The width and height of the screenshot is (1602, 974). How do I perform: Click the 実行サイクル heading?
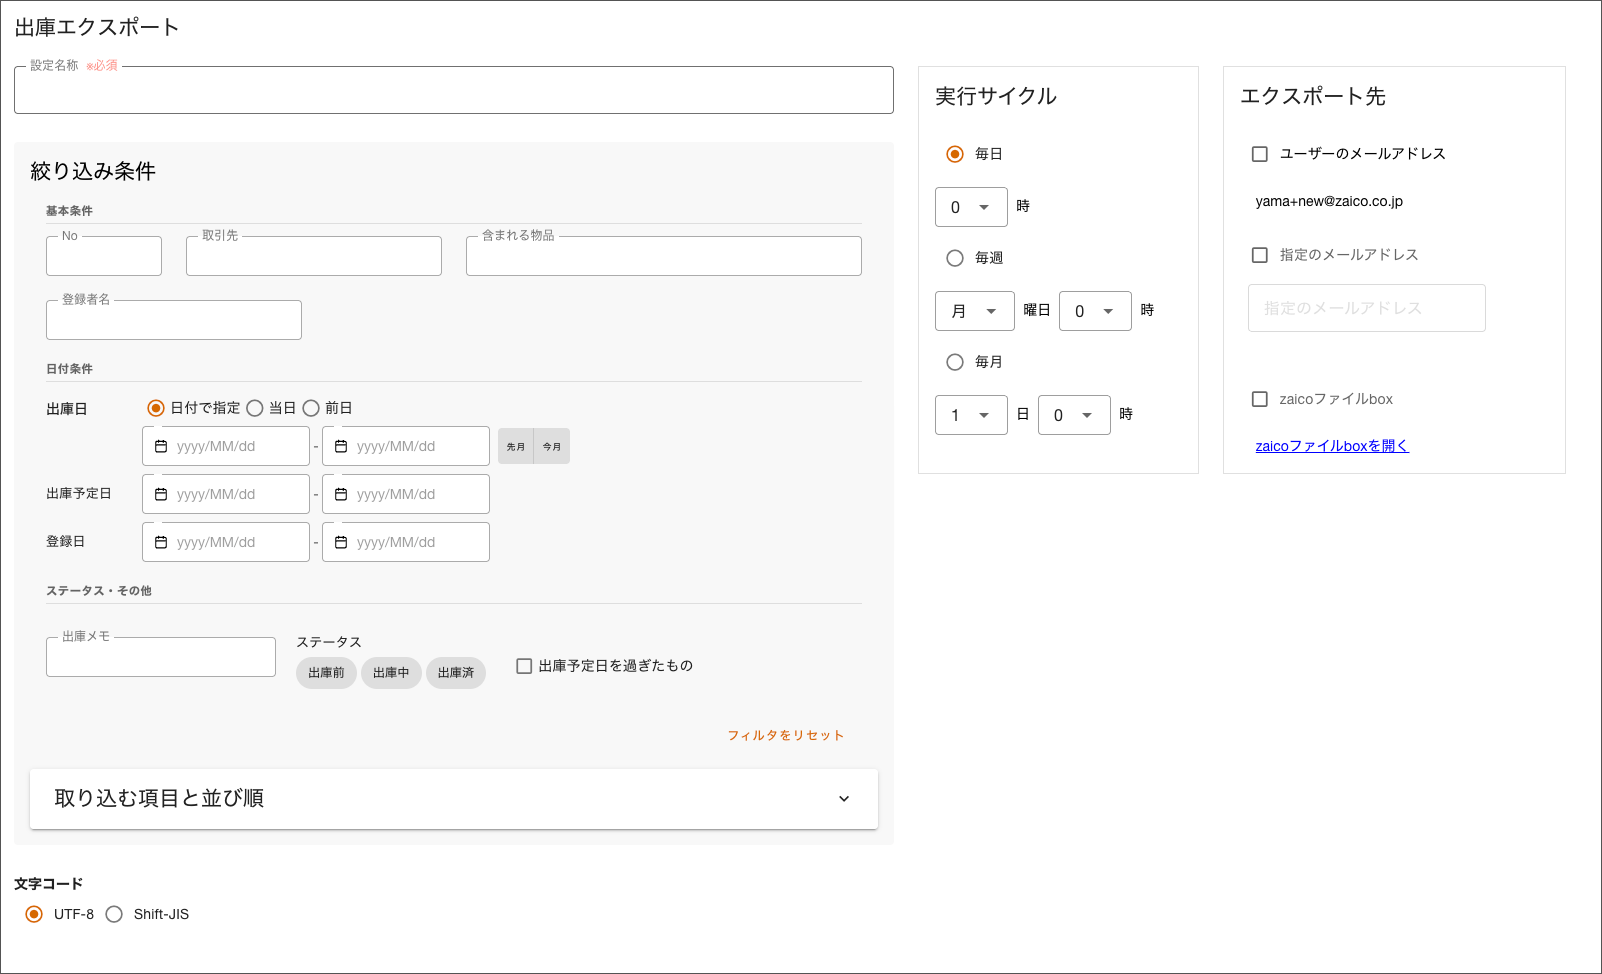(x=996, y=96)
